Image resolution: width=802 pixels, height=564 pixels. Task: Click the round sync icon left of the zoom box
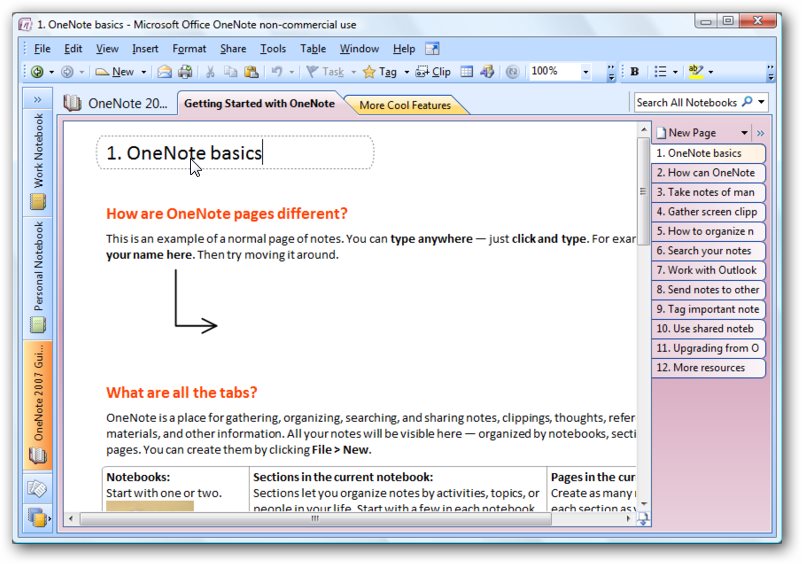point(512,72)
